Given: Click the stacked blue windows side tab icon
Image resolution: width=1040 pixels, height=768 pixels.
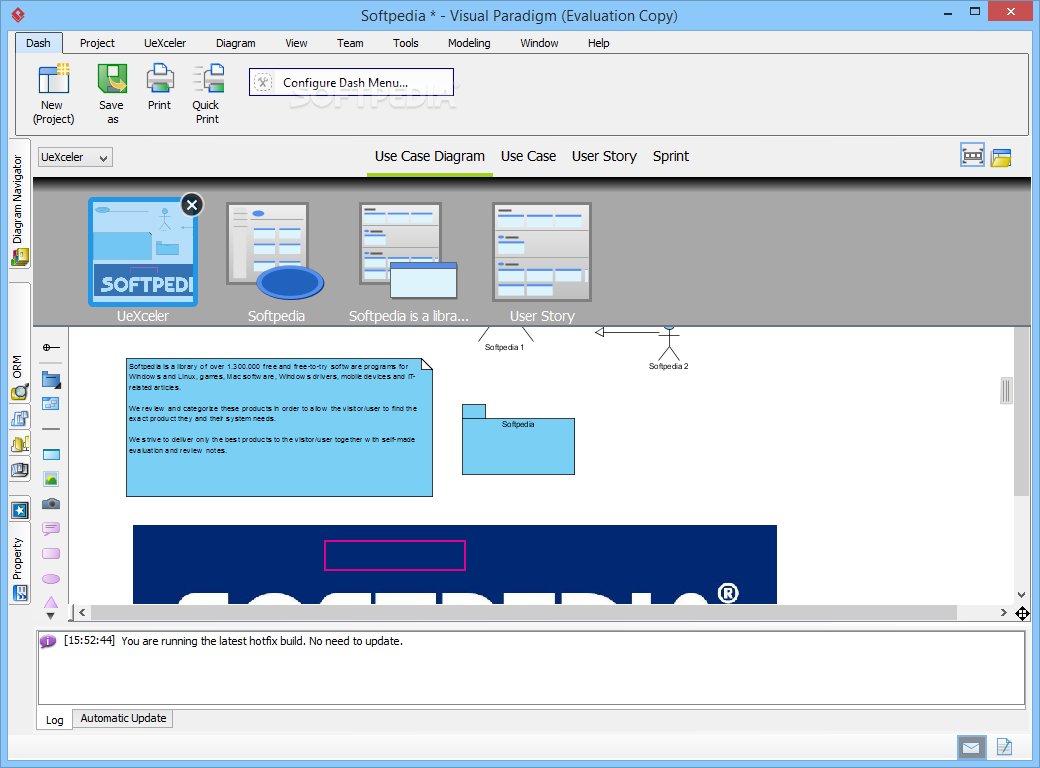Looking at the screenshot, I should [20, 419].
